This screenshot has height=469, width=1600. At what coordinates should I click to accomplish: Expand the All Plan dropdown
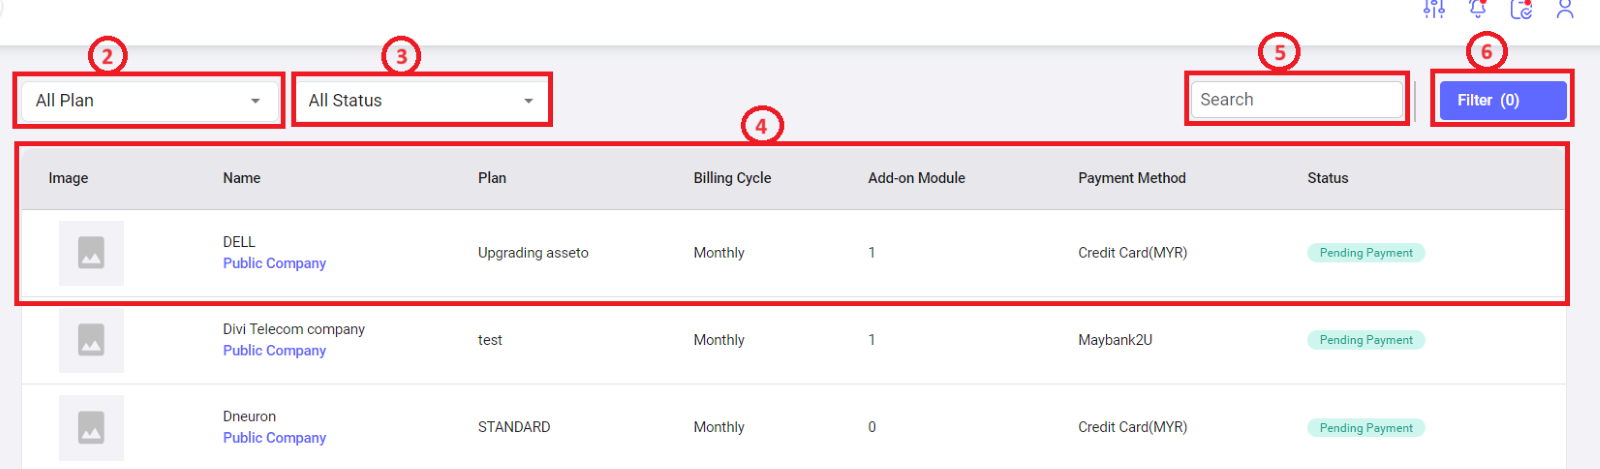tap(150, 100)
